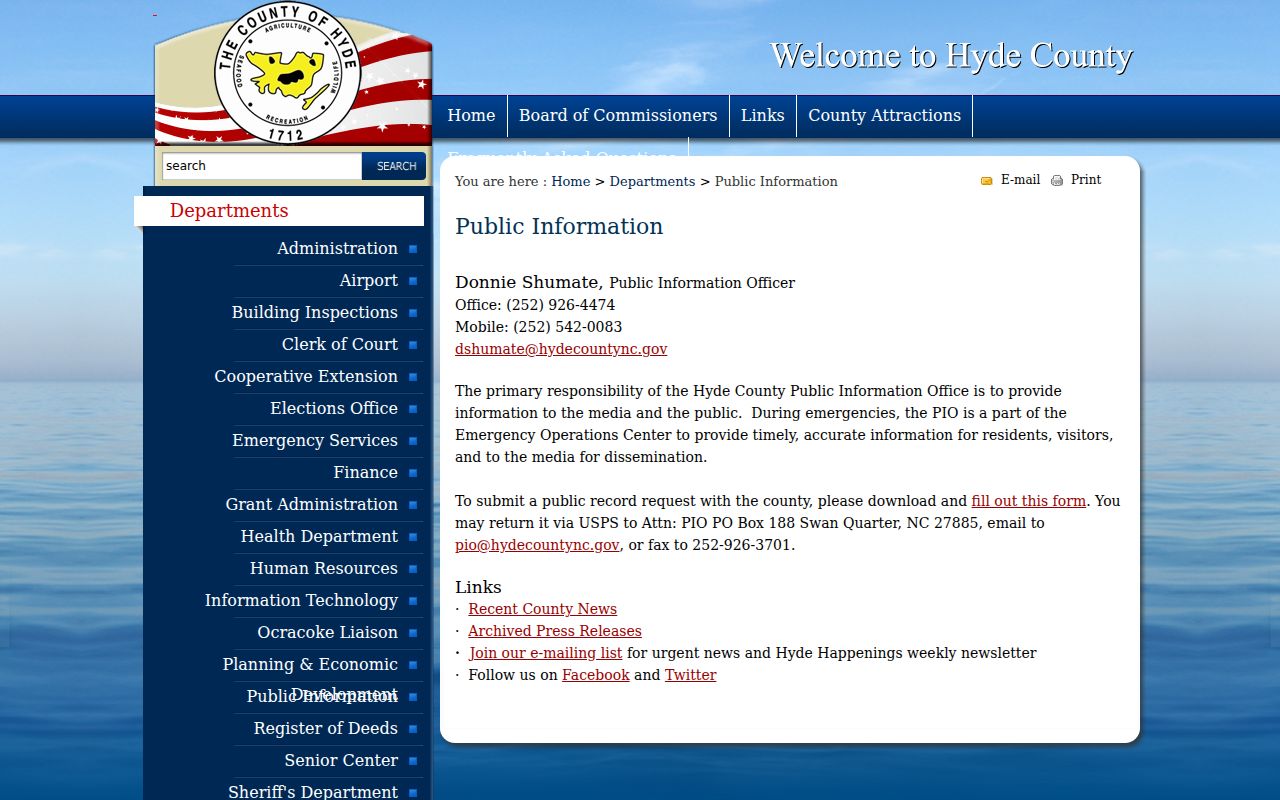Click the blue bullet beside Finance
Screen dimensions: 1280x800
[x=413, y=473]
